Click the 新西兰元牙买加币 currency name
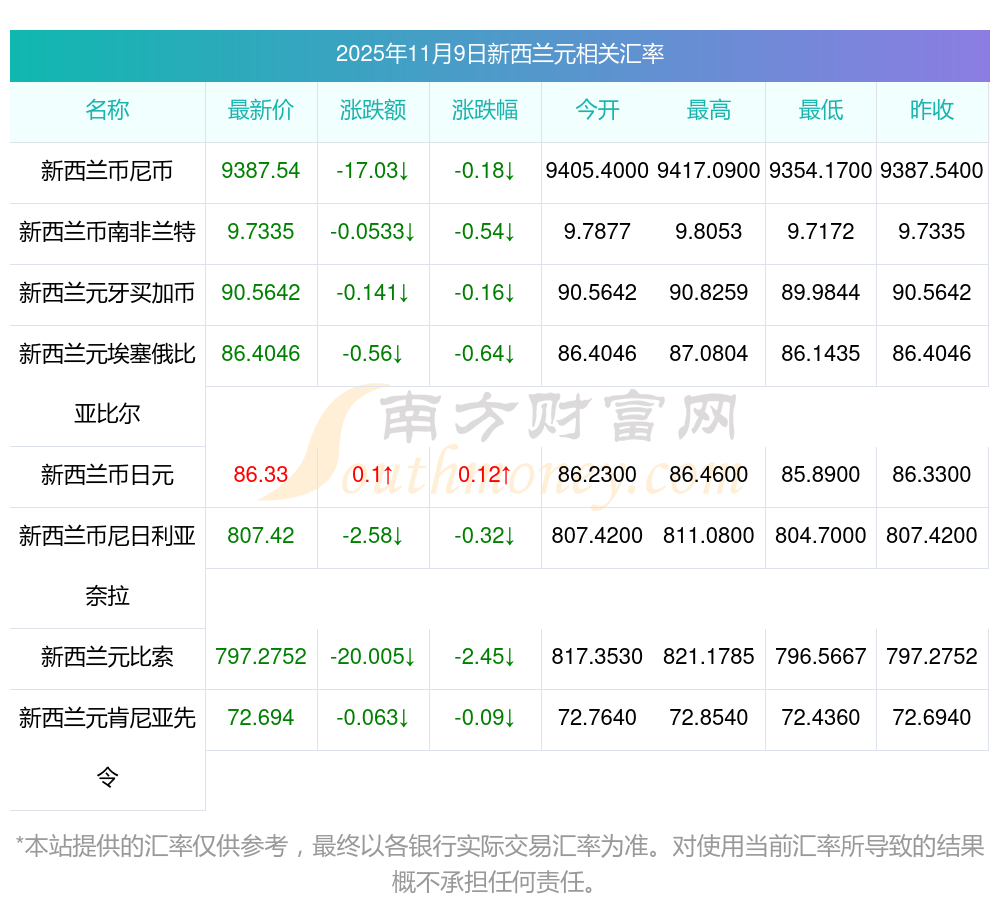Image resolution: width=1000 pixels, height=913 pixels. tap(107, 293)
